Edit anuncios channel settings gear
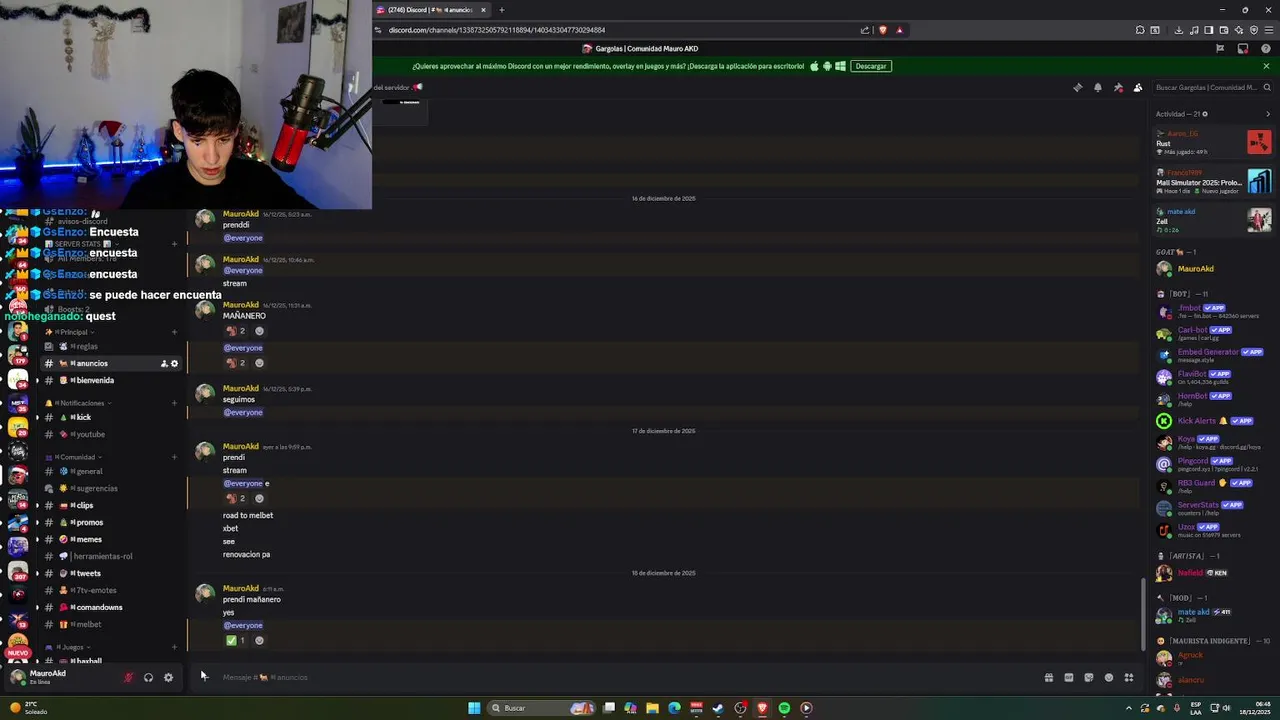The image size is (1280, 720). pyautogui.click(x=174, y=363)
